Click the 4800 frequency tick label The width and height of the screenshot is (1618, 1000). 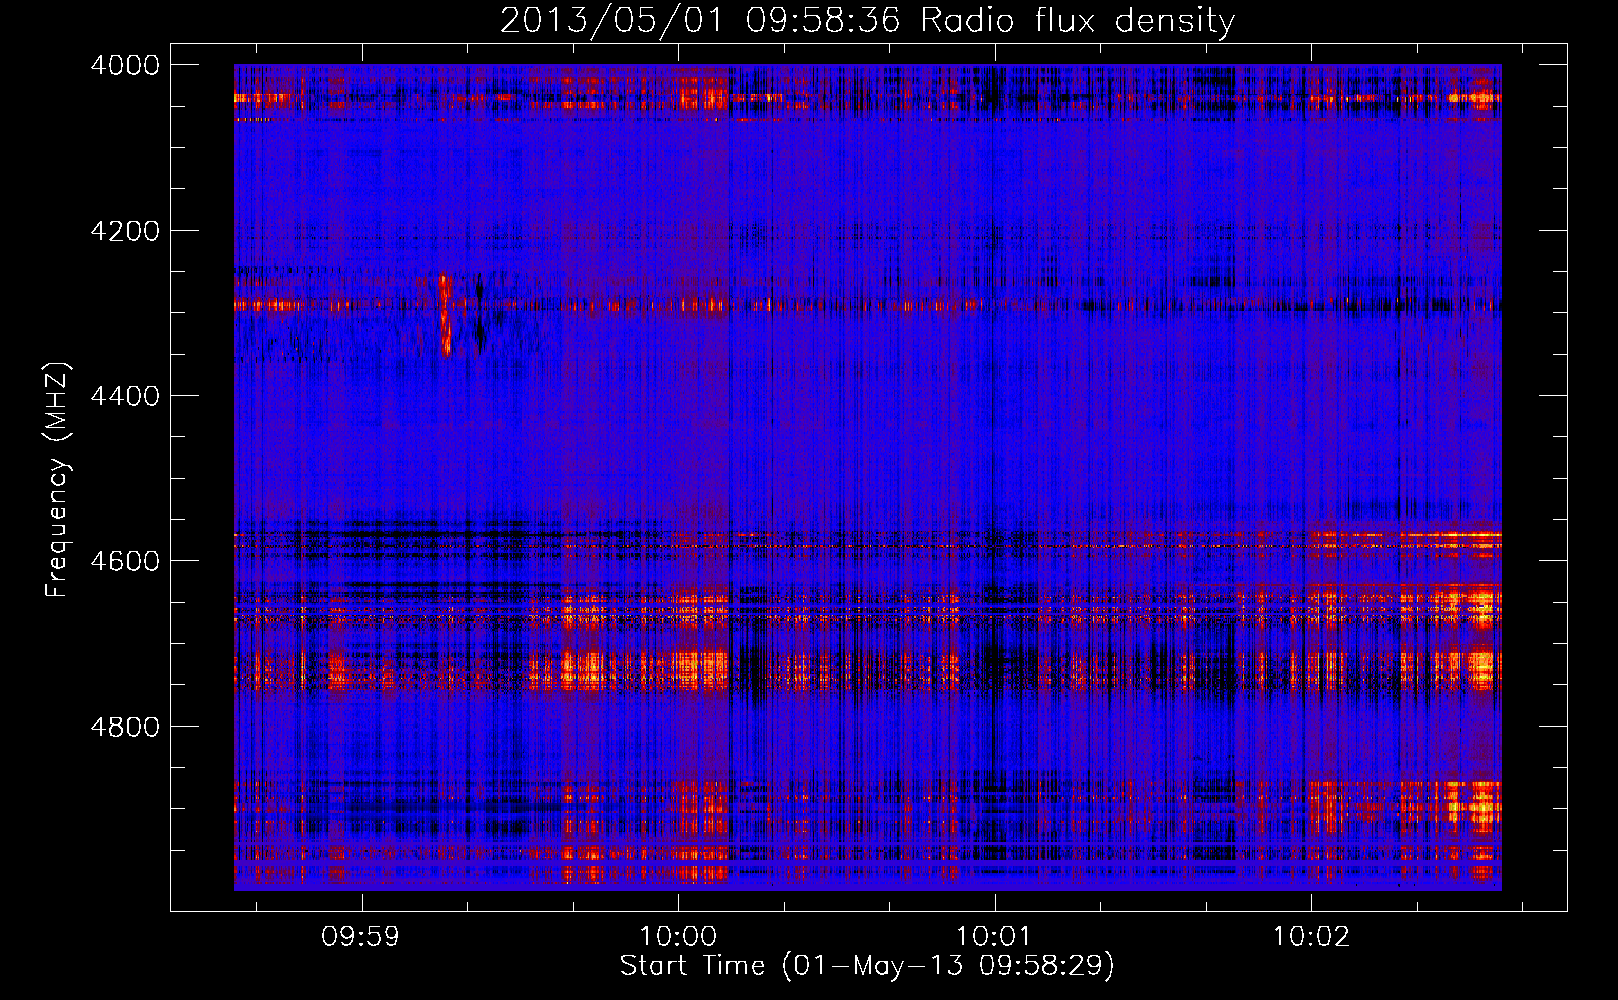point(125,727)
